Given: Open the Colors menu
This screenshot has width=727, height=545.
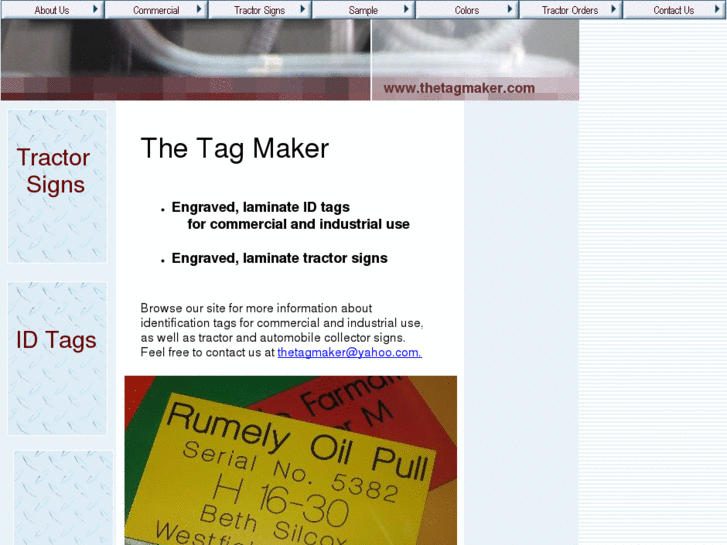Looking at the screenshot, I should click(466, 10).
